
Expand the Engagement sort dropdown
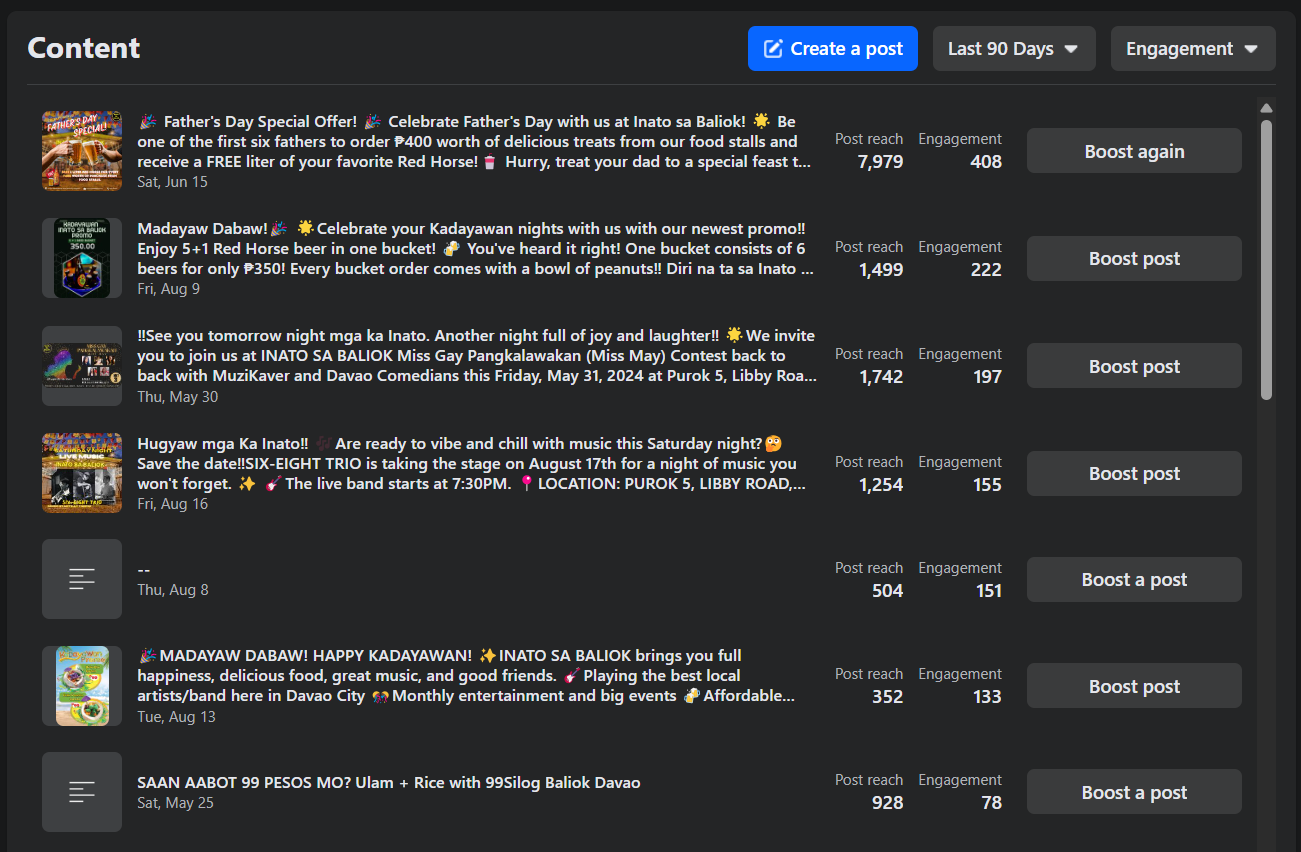point(1193,49)
